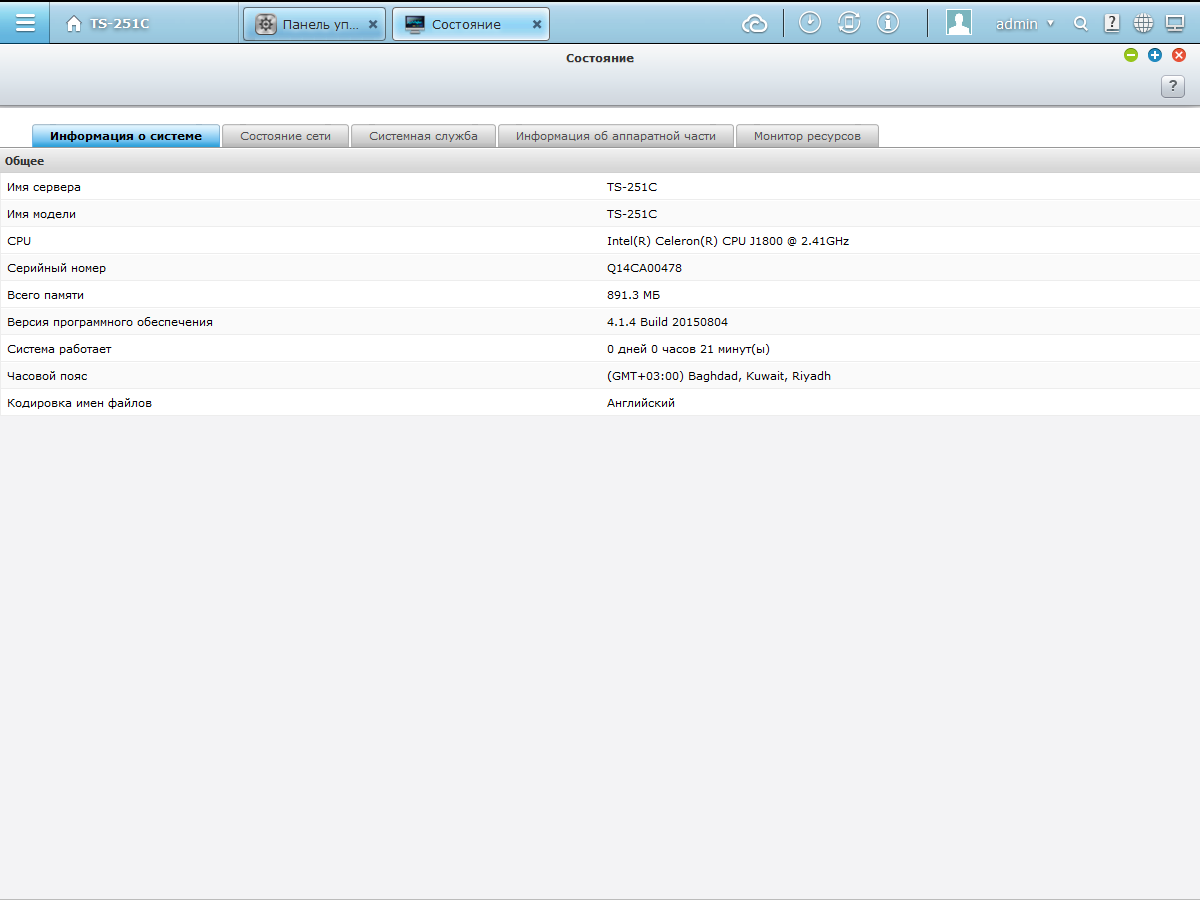
Task: Click encoding value Английский
Action: pyautogui.click(x=641, y=403)
